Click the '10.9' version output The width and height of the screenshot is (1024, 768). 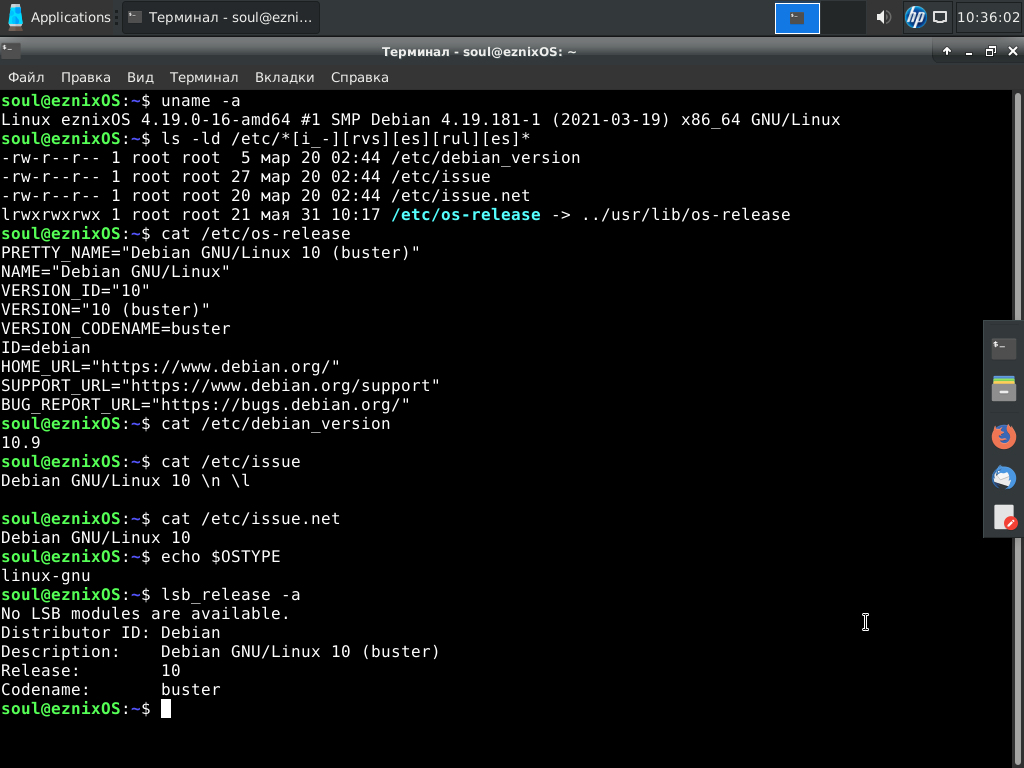[21, 443]
